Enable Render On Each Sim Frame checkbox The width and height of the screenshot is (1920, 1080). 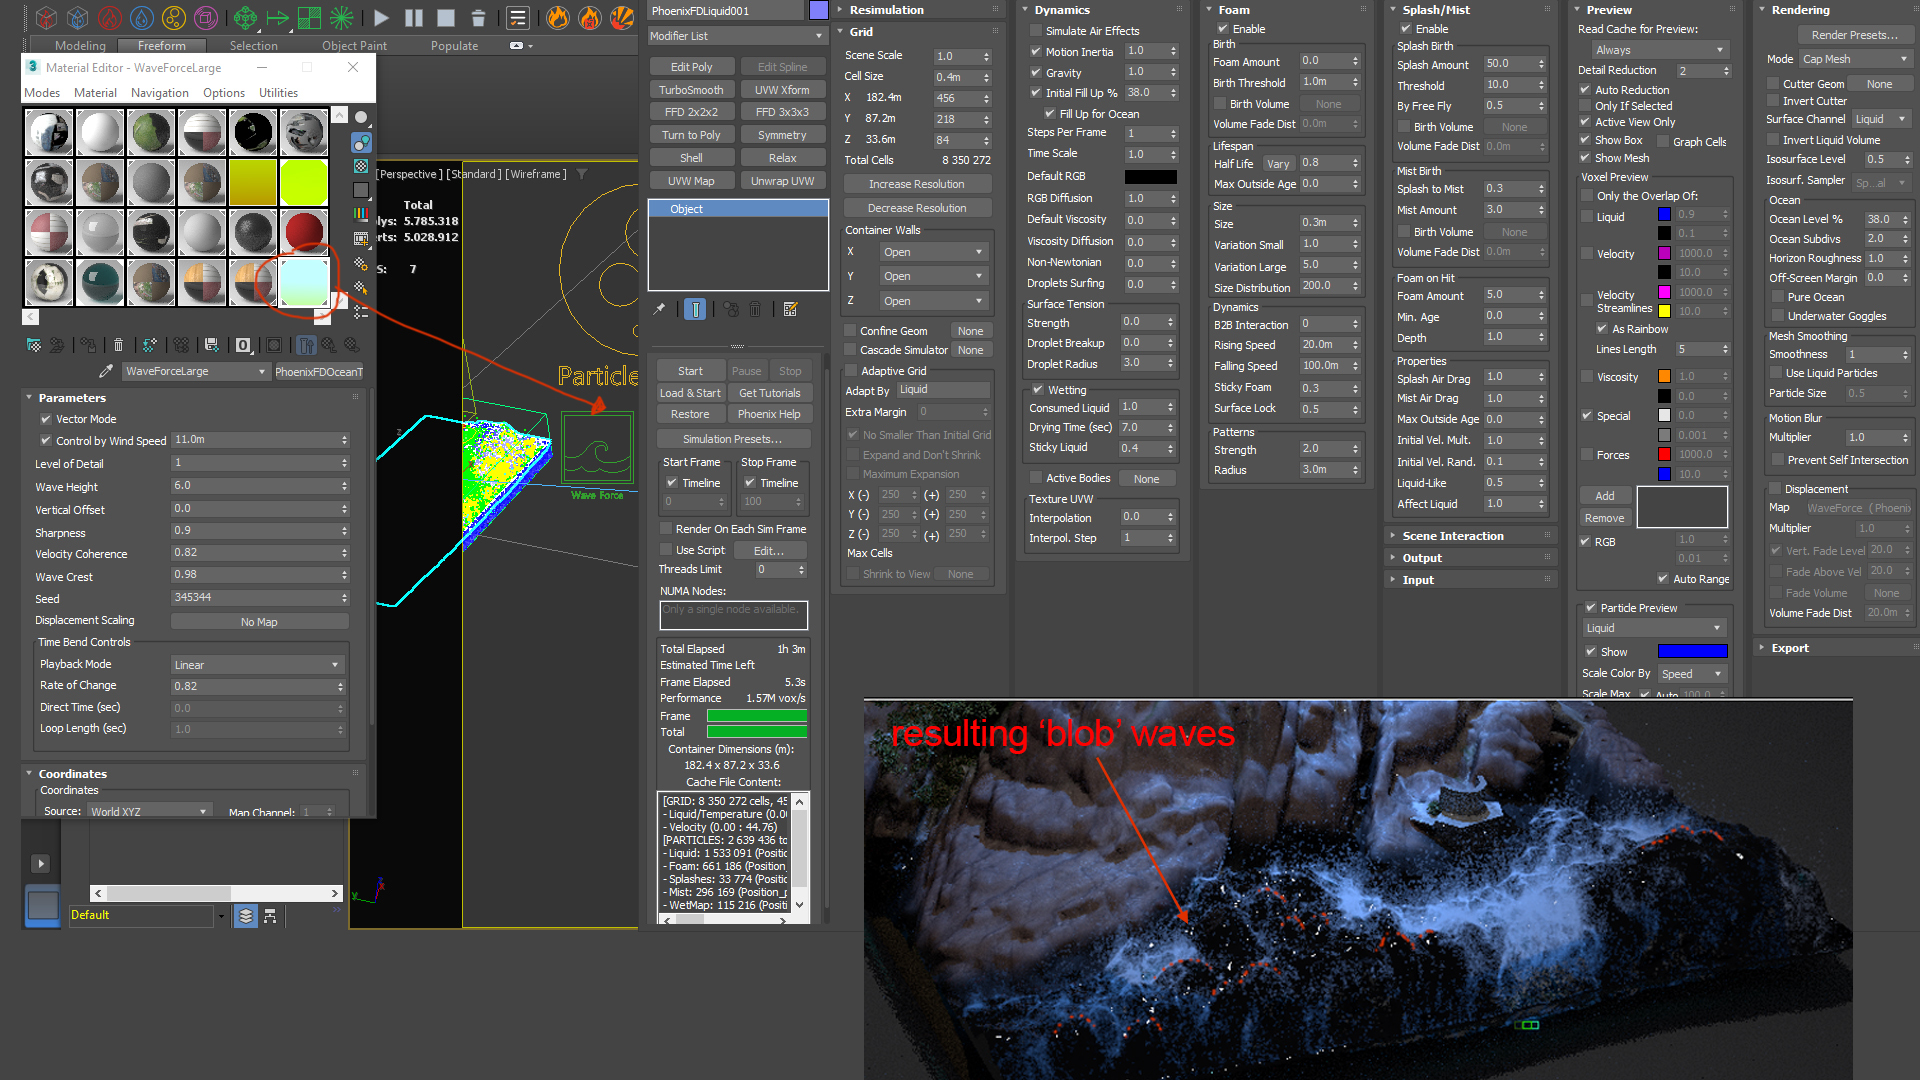tap(665, 529)
